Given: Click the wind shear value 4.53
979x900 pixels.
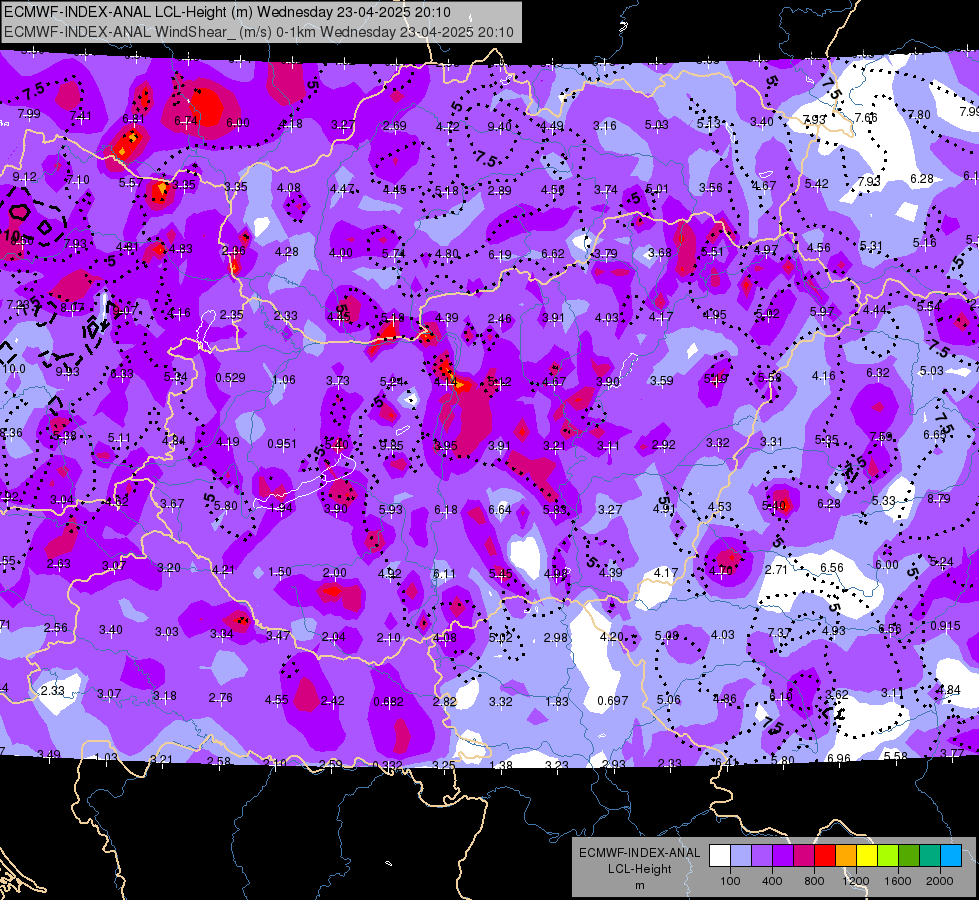Looking at the screenshot, I should pos(719,507).
